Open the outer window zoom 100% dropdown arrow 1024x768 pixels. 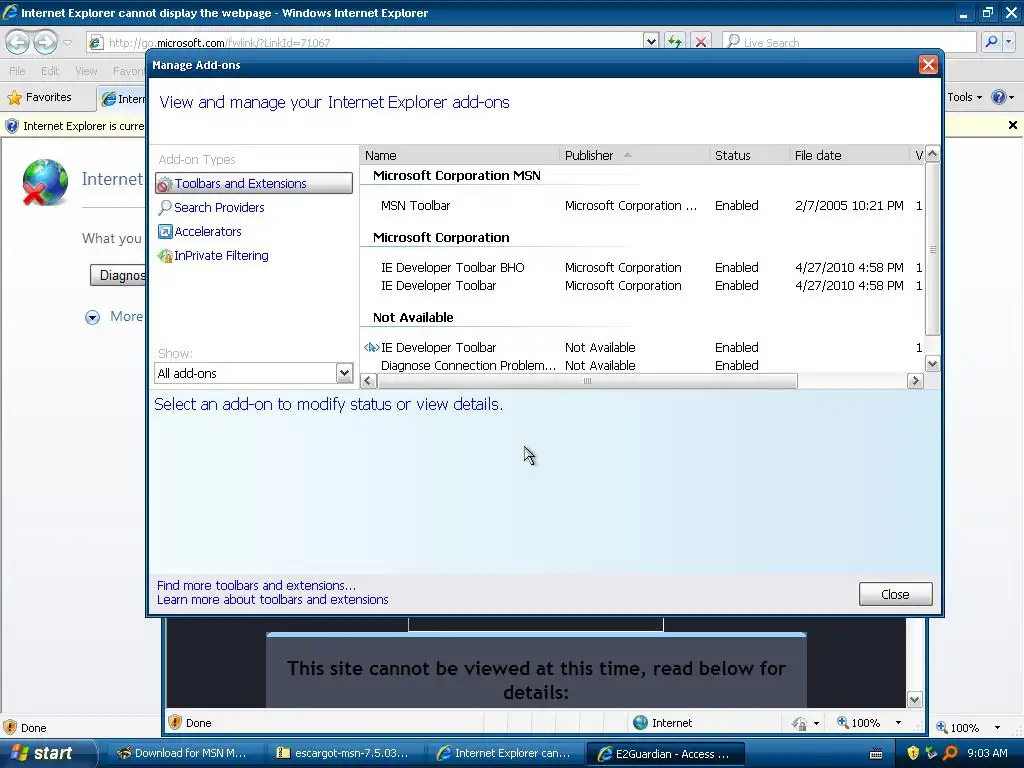pyautogui.click(x=997, y=728)
